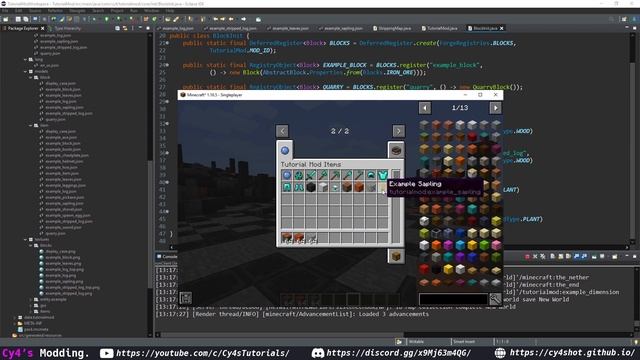Screen dimensions: 640x360
Task: Open the Run menu in Eclipse
Action: click(134, 11)
